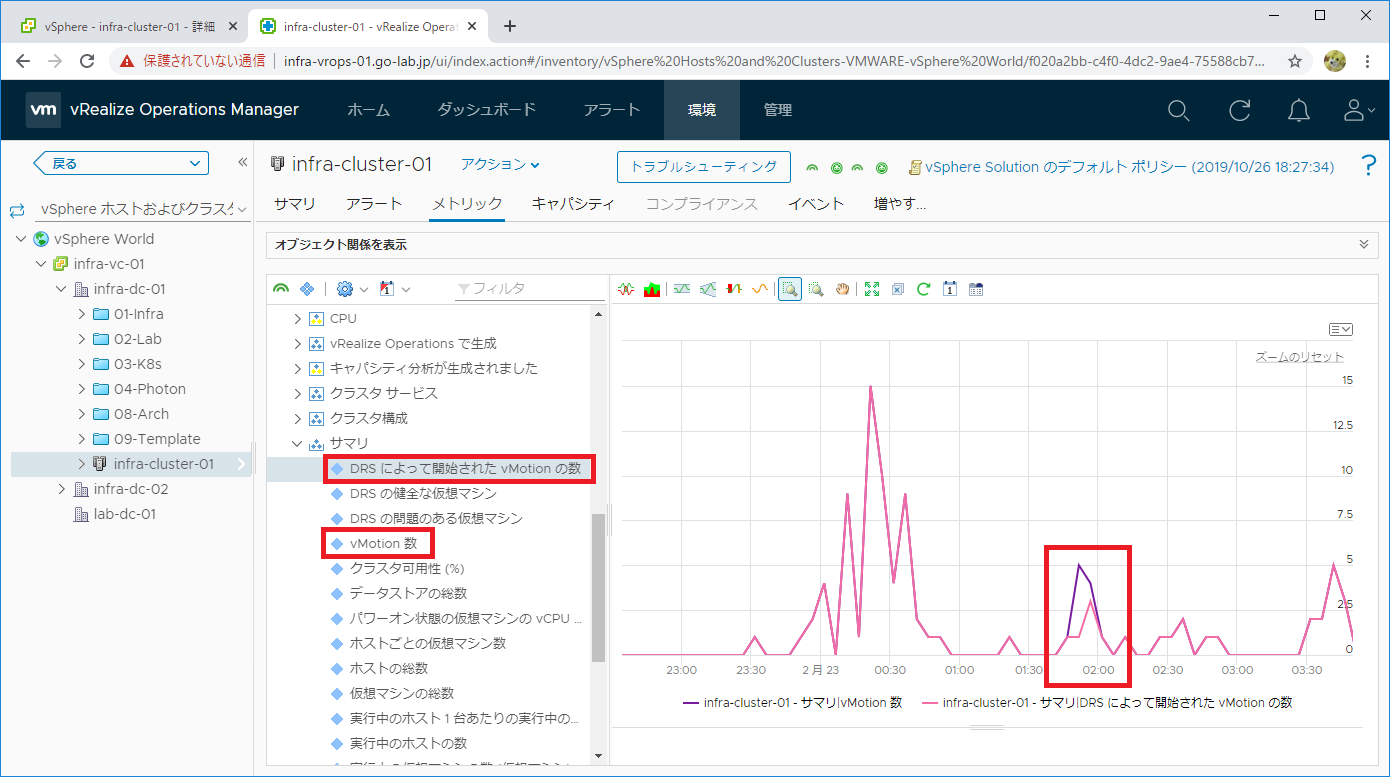Viewport: 1390px width, 777px height.
Task: Select the pan hand tool
Action: [x=842, y=289]
